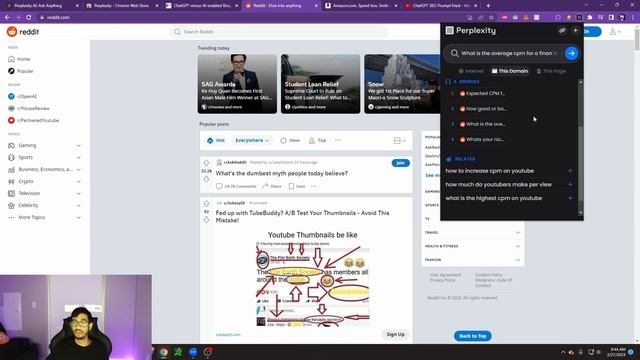Switch to the Perplexity Chrome Web Store tab
The width and height of the screenshot is (640, 360).
coord(122,6)
